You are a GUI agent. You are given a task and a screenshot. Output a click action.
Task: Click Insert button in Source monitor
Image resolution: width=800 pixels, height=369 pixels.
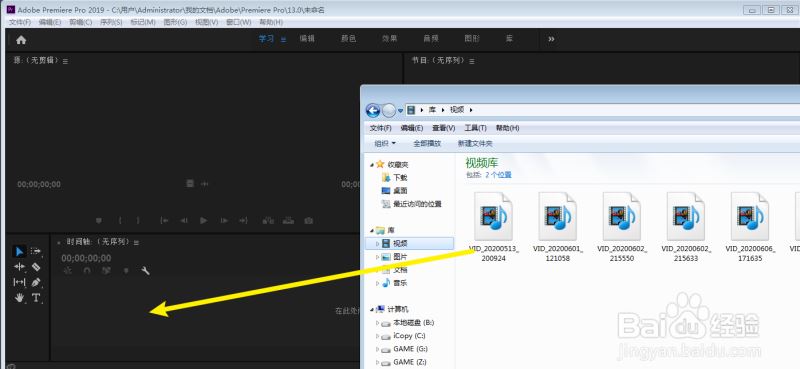[x=268, y=220]
